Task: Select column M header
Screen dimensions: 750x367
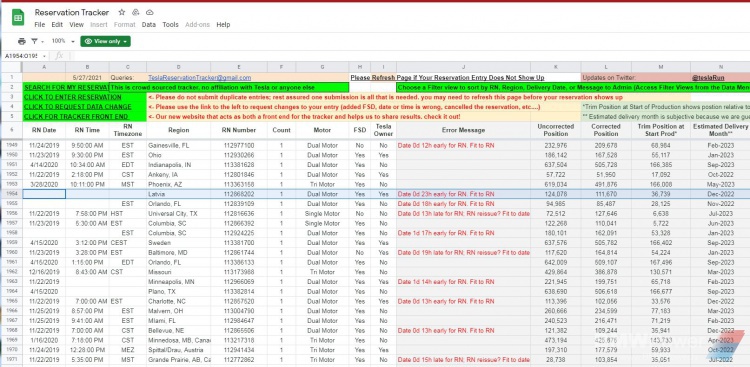Action: coord(661,67)
